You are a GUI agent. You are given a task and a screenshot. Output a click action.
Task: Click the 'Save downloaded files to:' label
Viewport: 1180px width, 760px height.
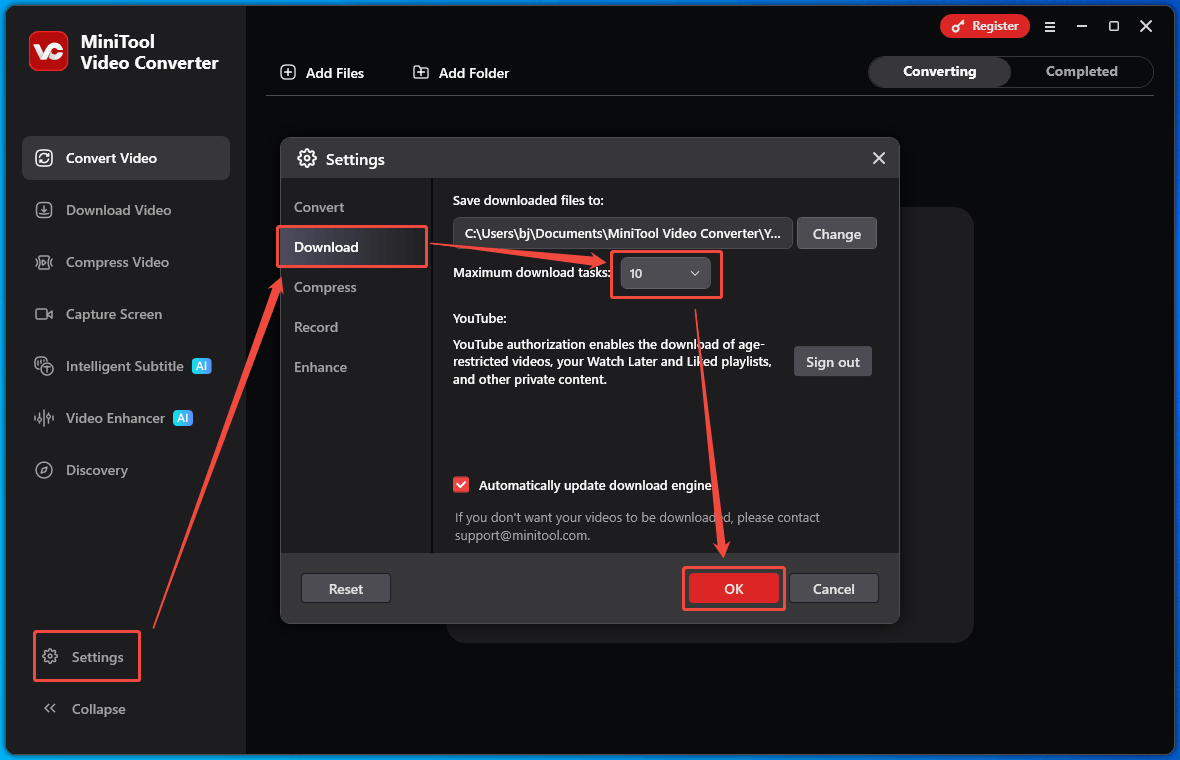528,200
